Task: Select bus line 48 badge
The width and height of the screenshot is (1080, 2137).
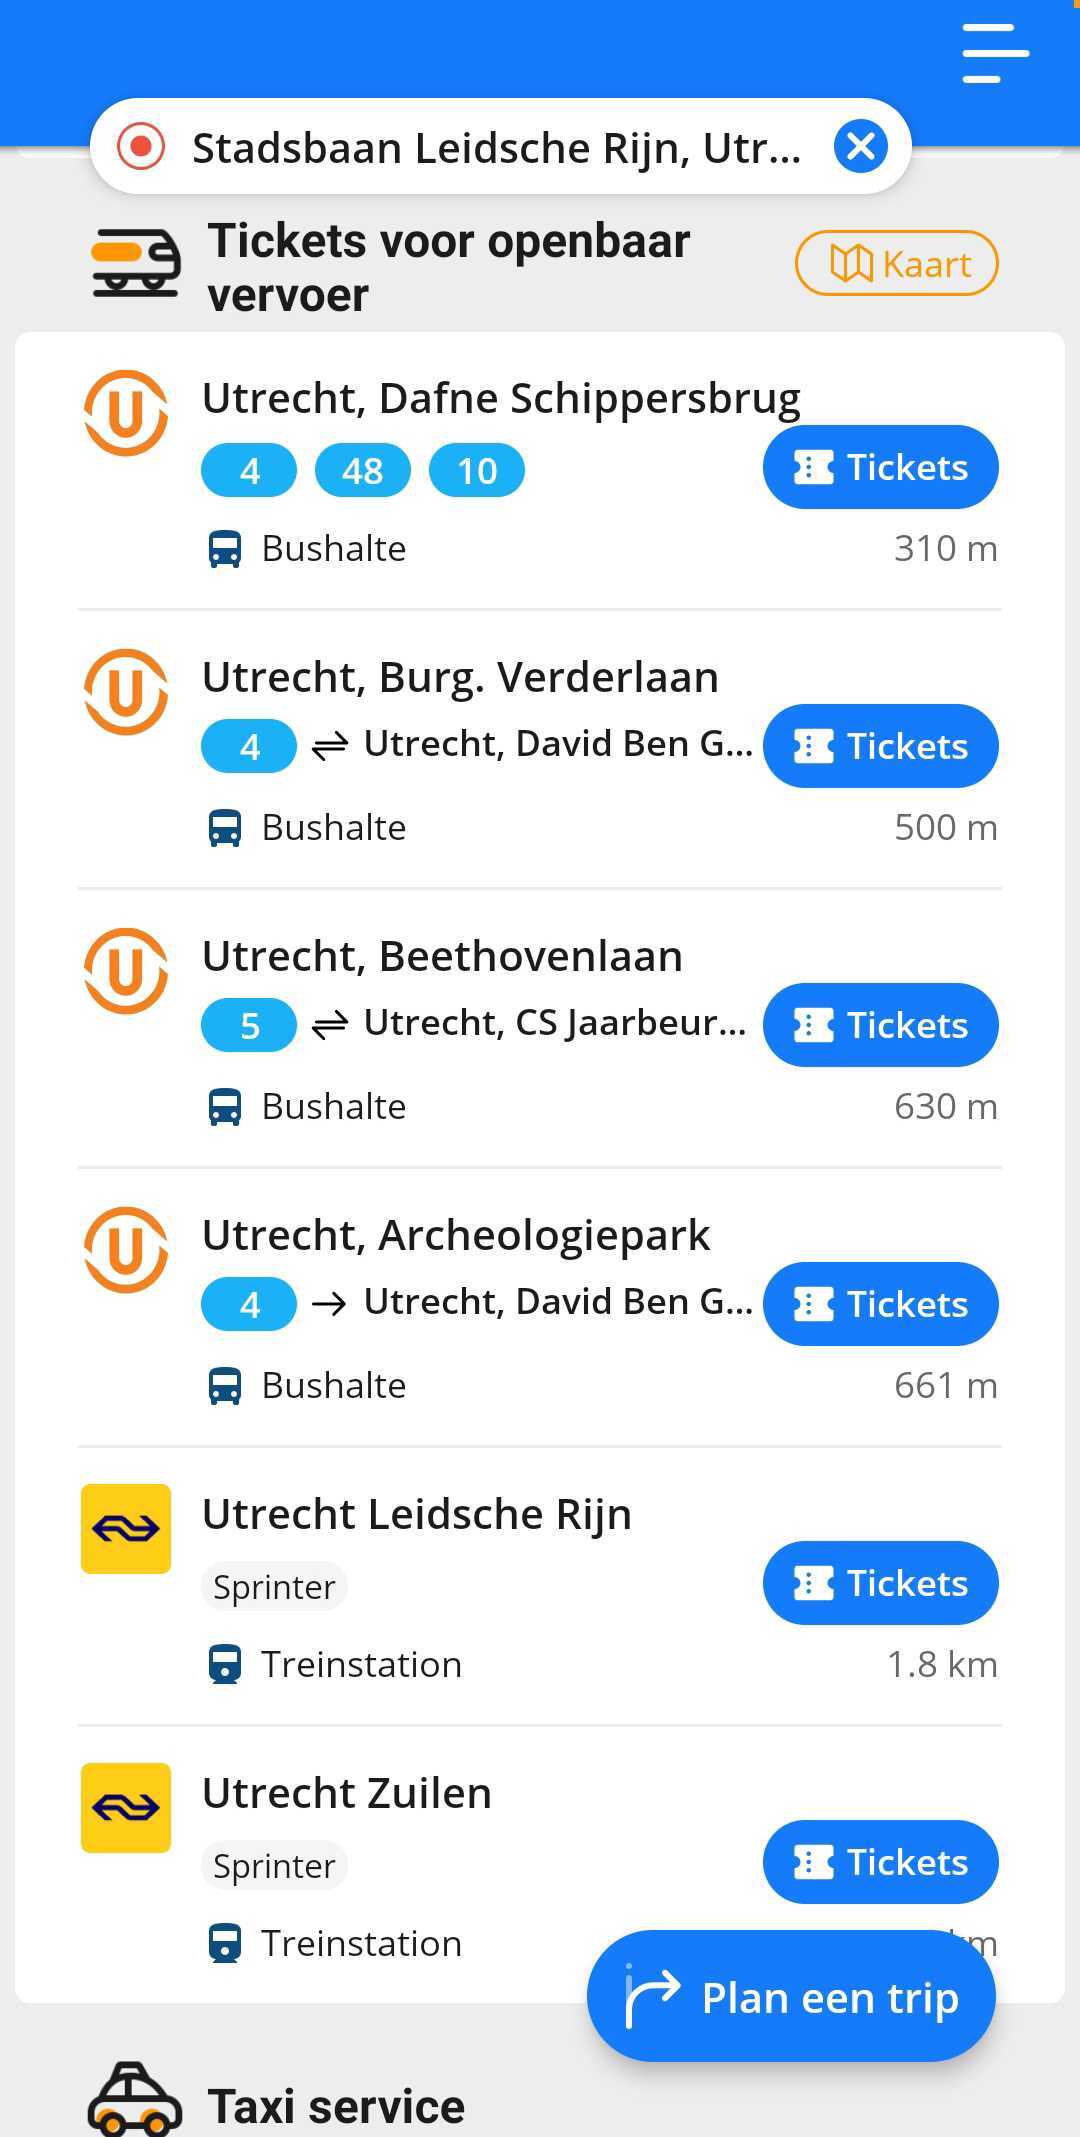Action: pos(363,470)
